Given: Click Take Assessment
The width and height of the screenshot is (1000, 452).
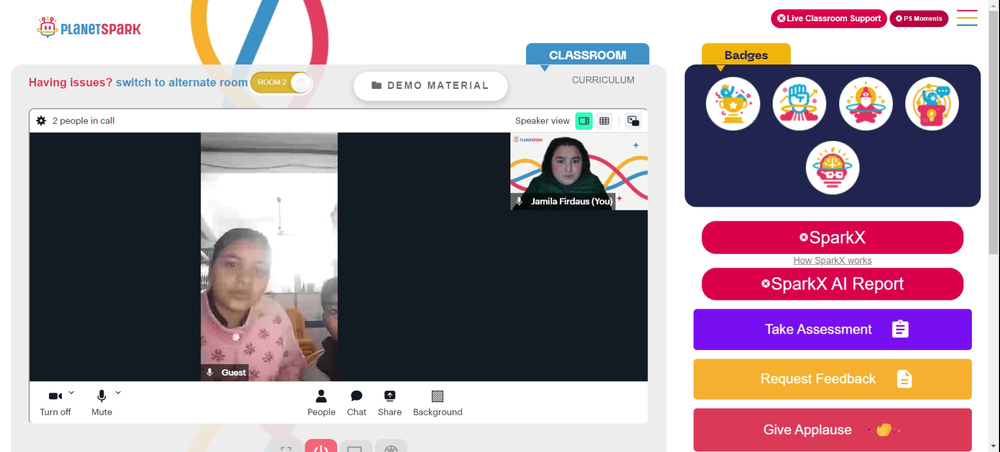Looking at the screenshot, I should click(832, 330).
